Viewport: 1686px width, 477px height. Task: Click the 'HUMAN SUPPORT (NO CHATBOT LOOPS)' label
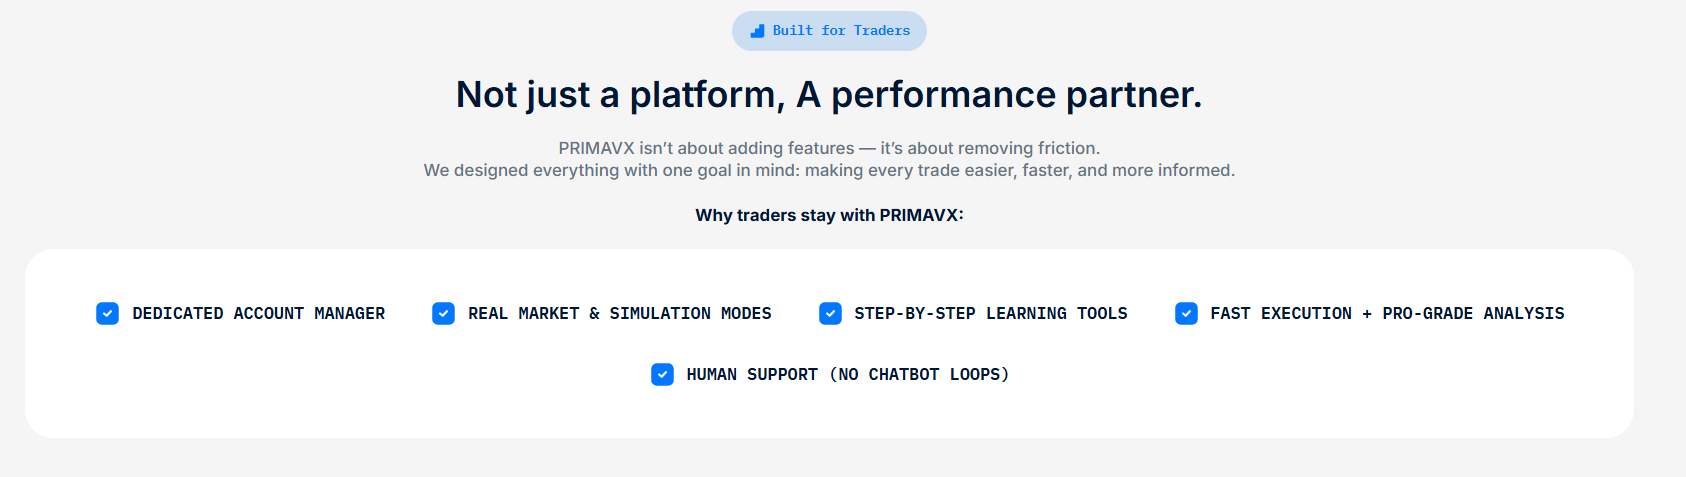click(847, 375)
